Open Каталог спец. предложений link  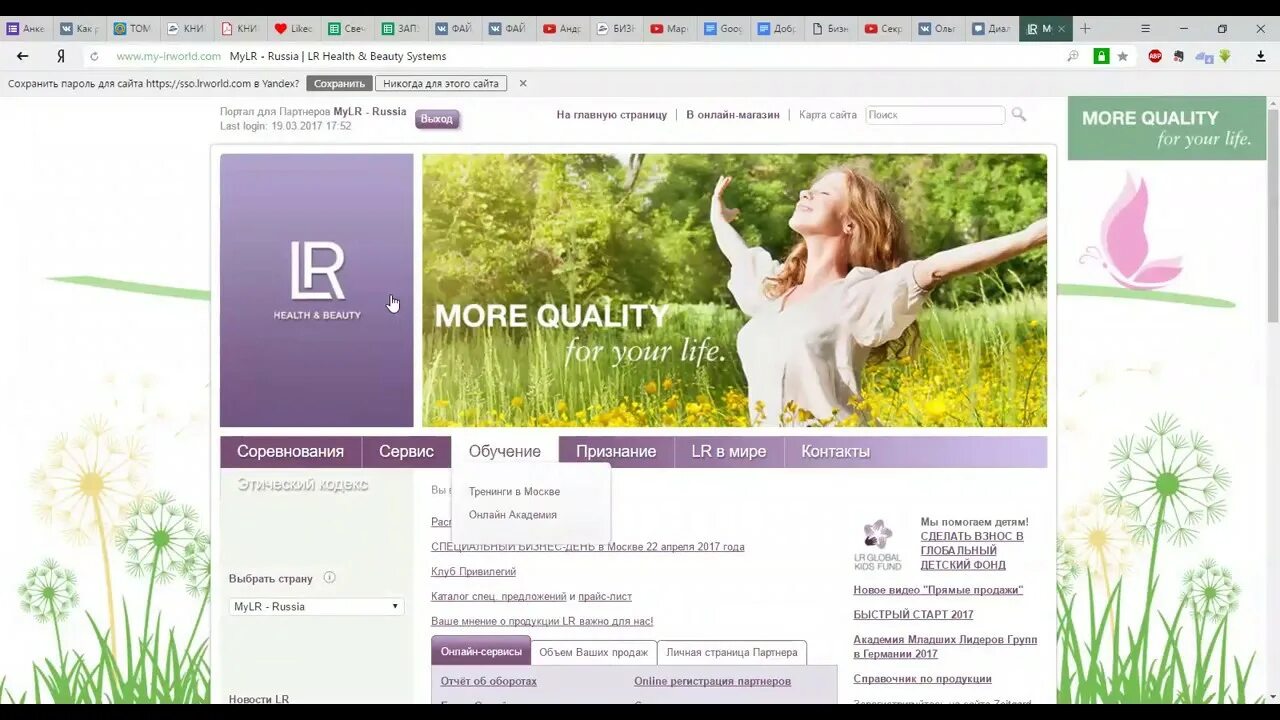coord(499,597)
